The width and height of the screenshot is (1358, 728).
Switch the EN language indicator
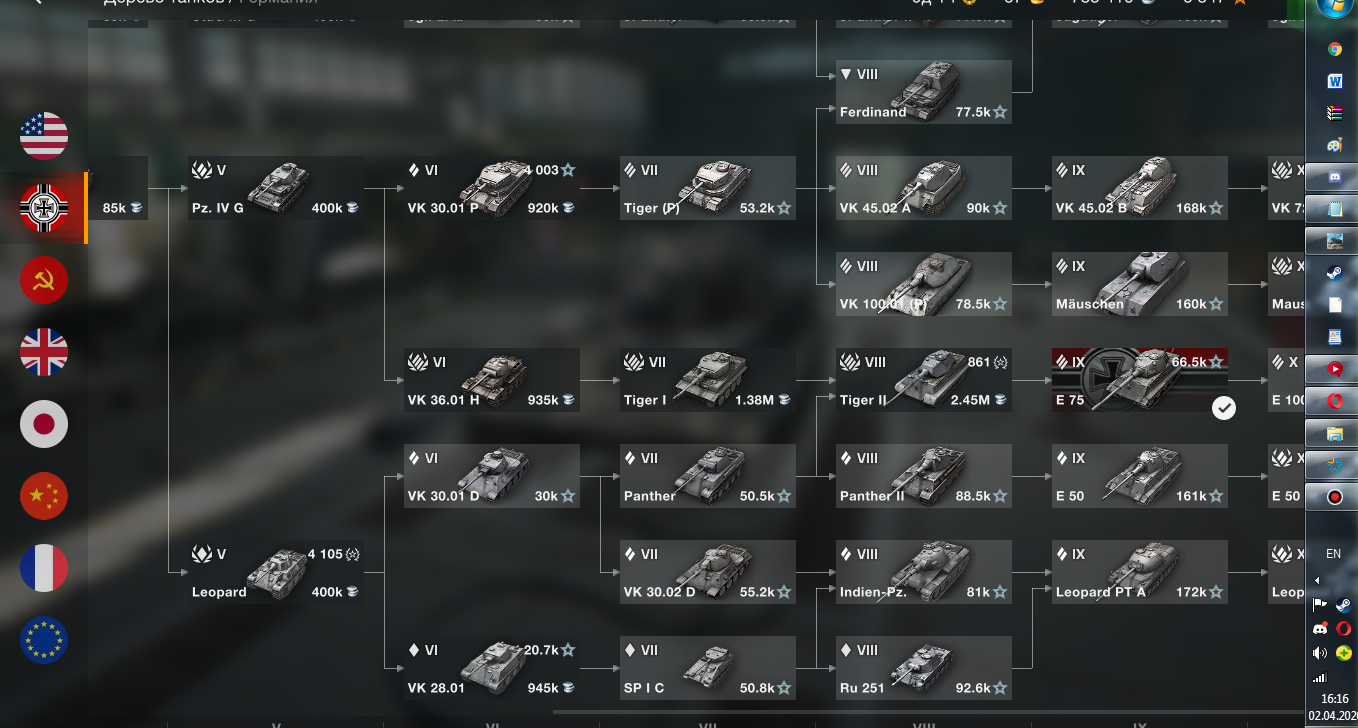coord(1333,553)
